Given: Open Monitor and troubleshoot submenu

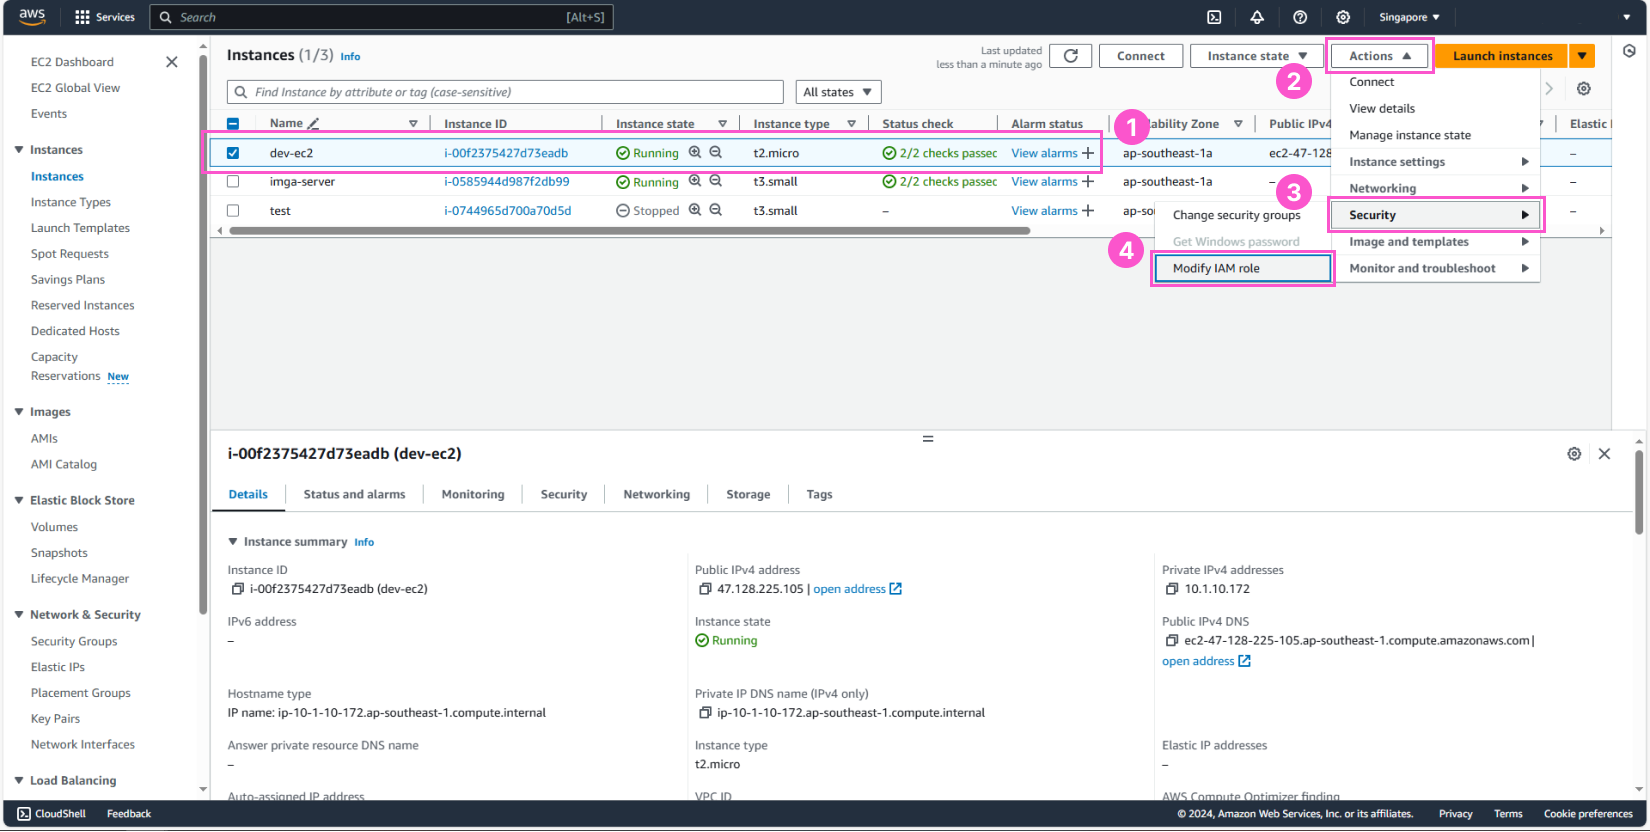Looking at the screenshot, I should pos(1436,268).
